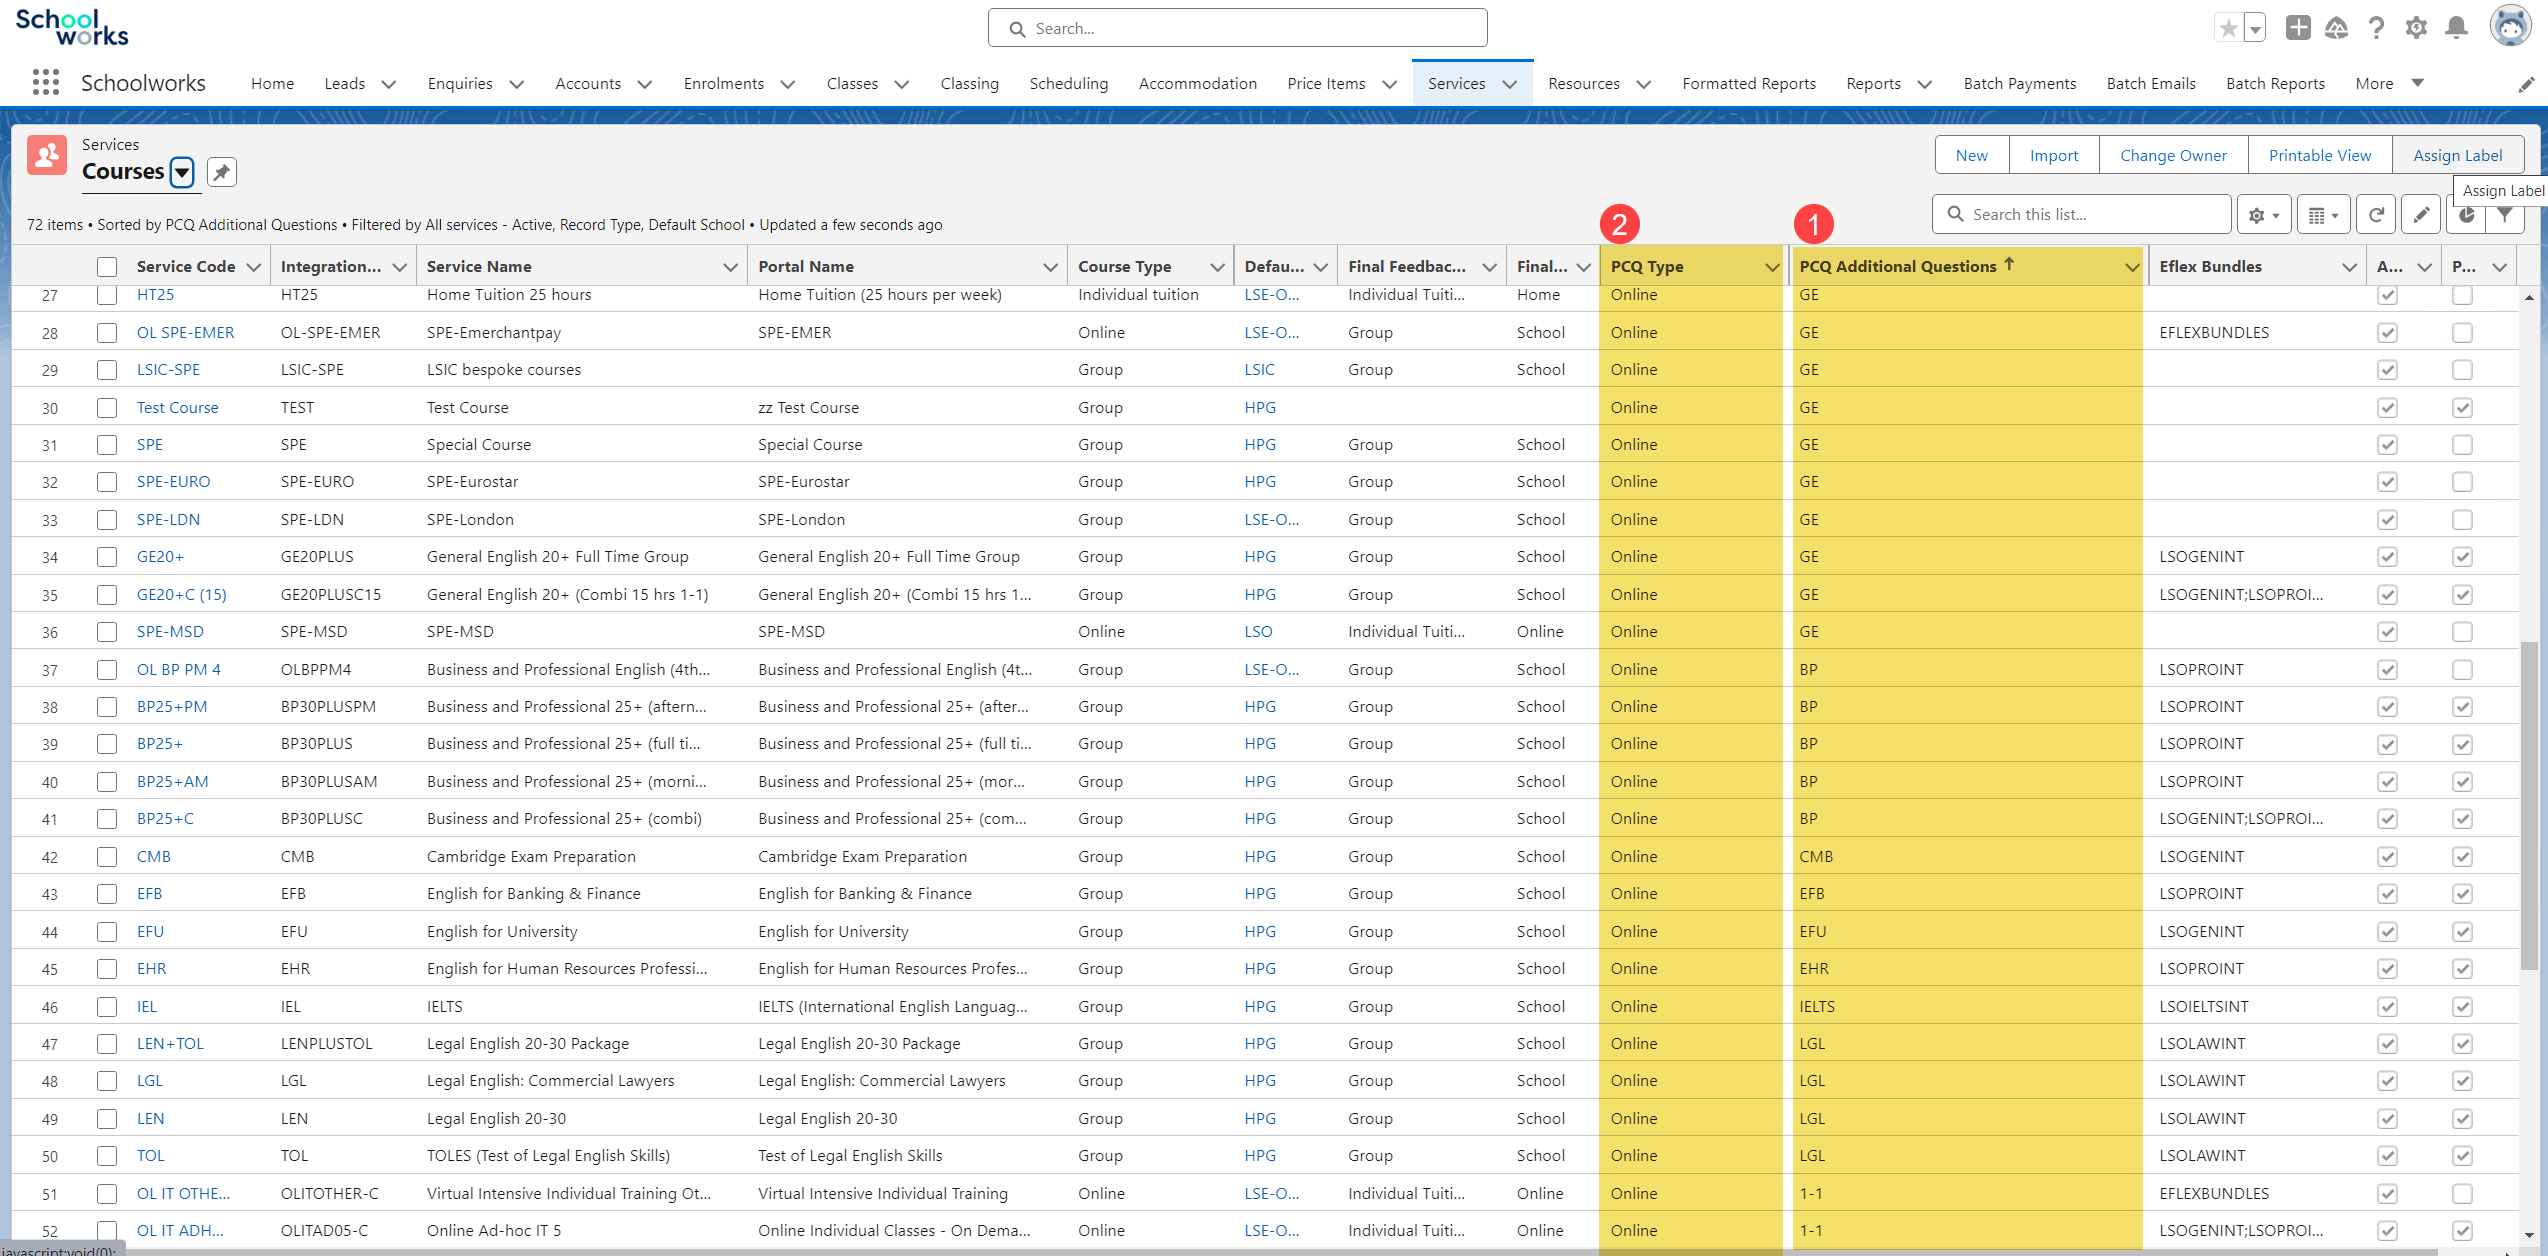This screenshot has height=1256, width=2548.
Task: Click the New button
Action: pos(1971,155)
